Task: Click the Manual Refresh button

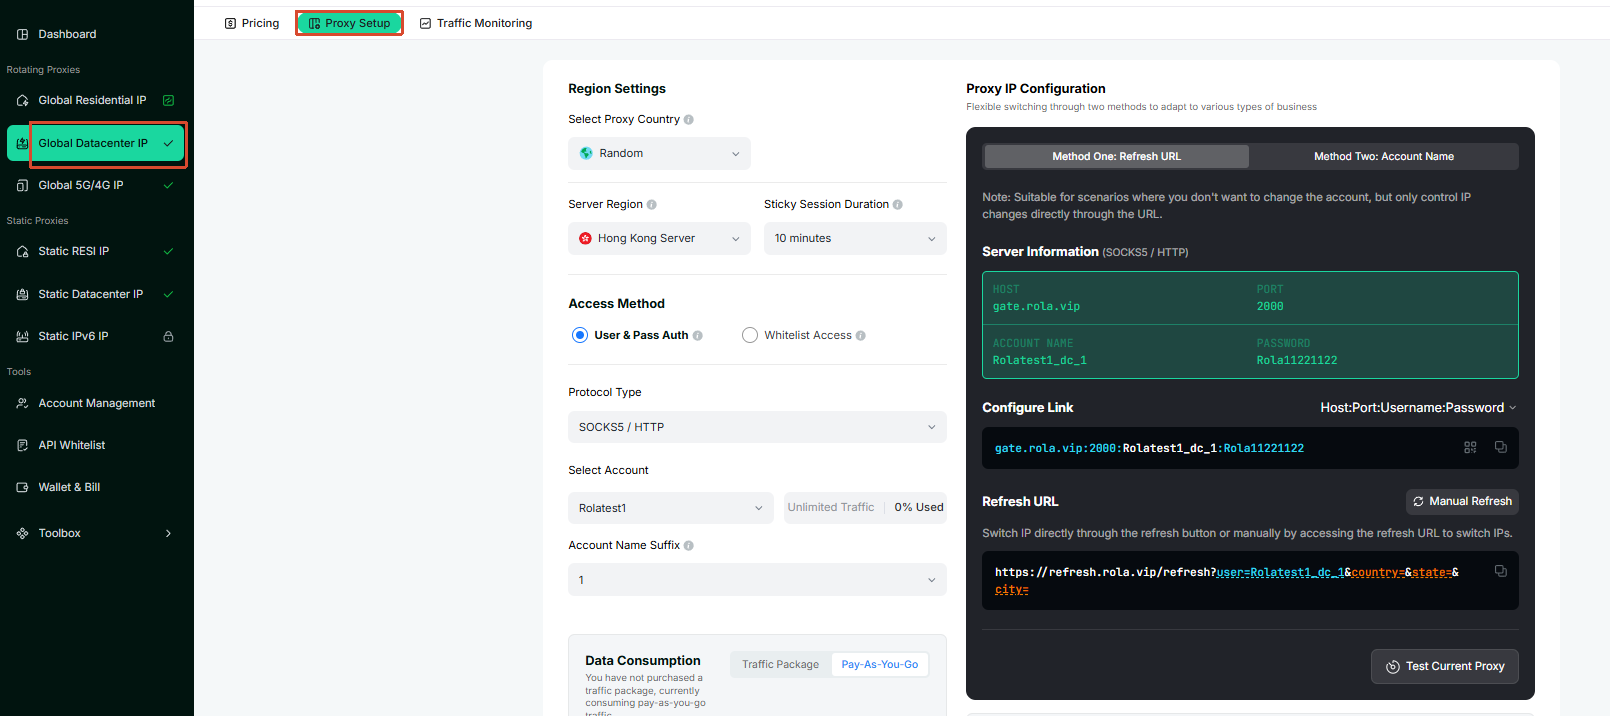Action: point(1462,501)
